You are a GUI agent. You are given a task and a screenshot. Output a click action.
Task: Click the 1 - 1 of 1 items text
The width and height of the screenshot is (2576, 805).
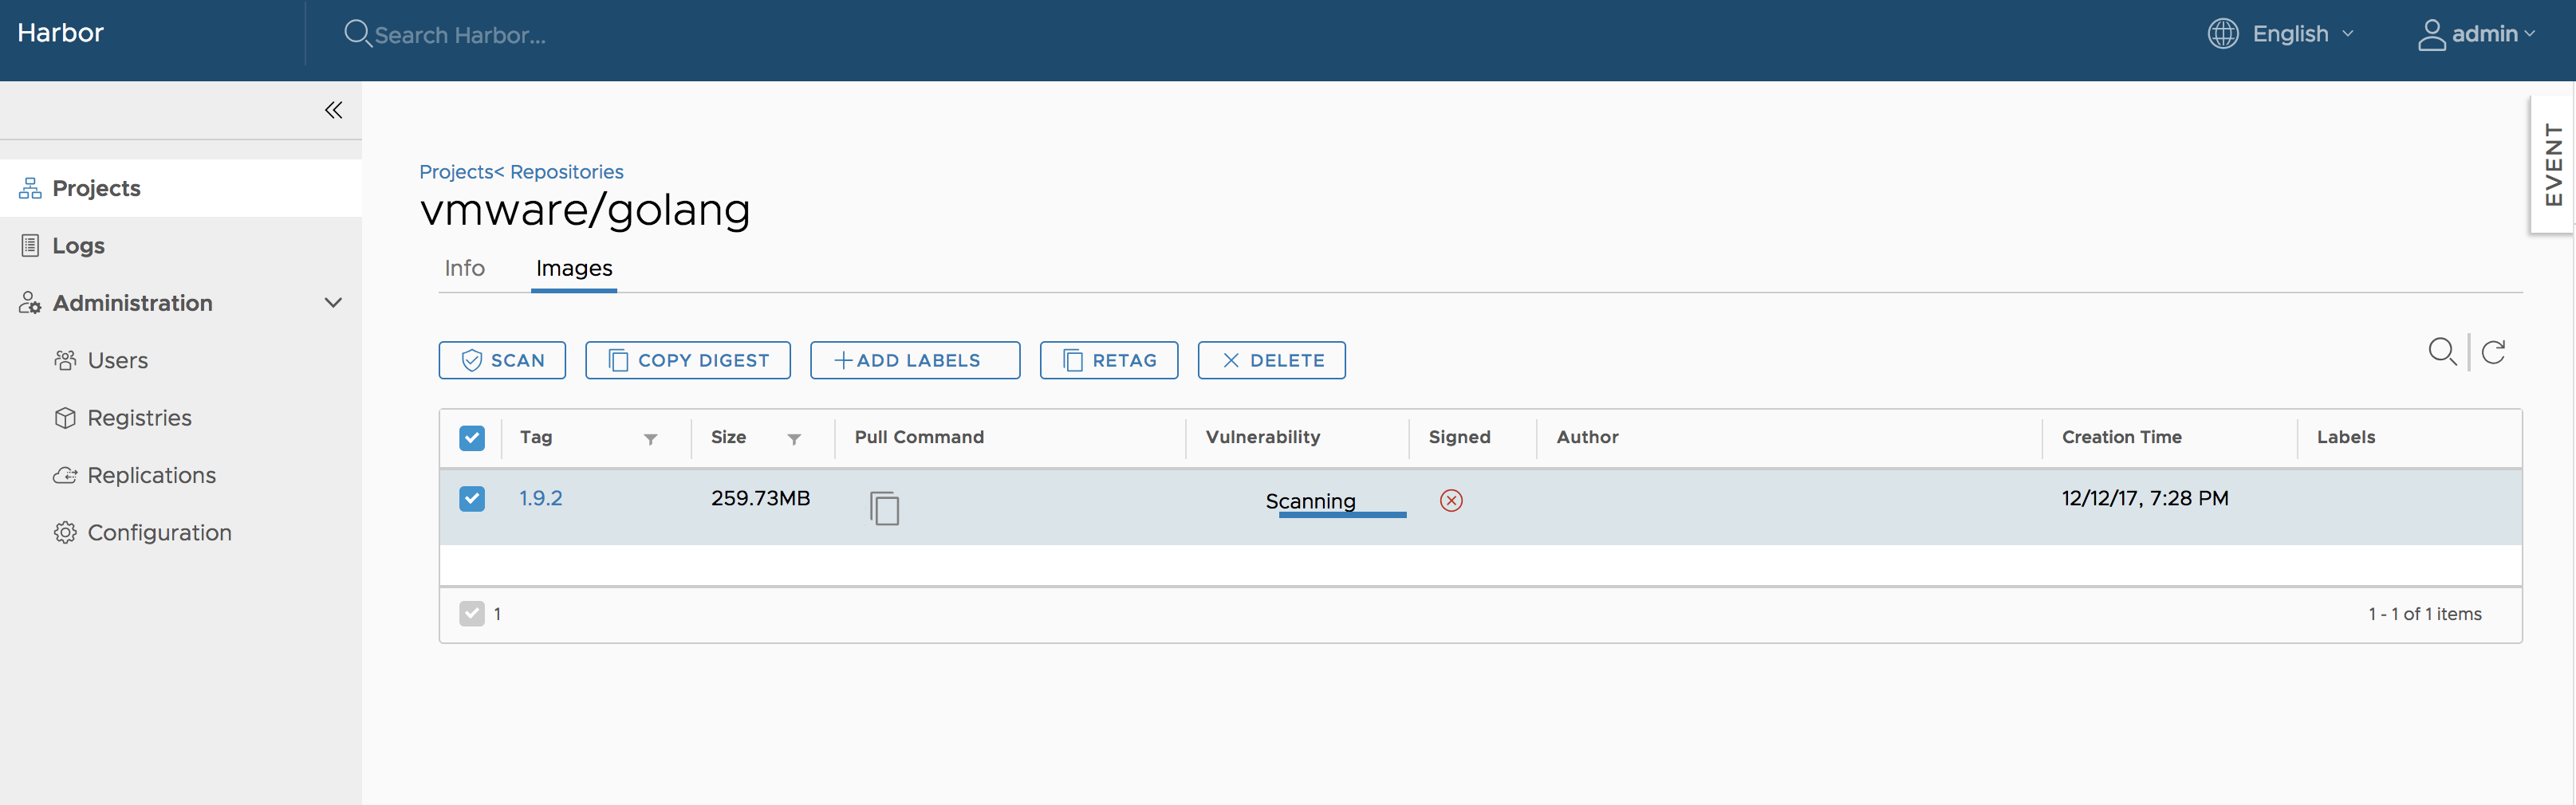pos(2424,614)
